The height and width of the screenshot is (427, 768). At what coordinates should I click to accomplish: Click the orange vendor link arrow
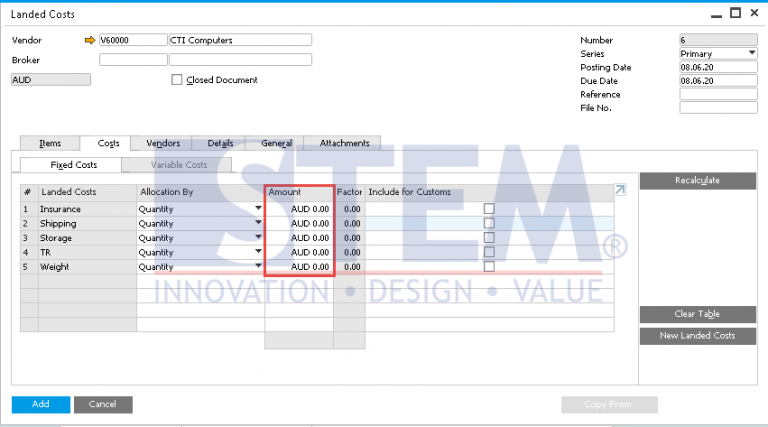89,40
